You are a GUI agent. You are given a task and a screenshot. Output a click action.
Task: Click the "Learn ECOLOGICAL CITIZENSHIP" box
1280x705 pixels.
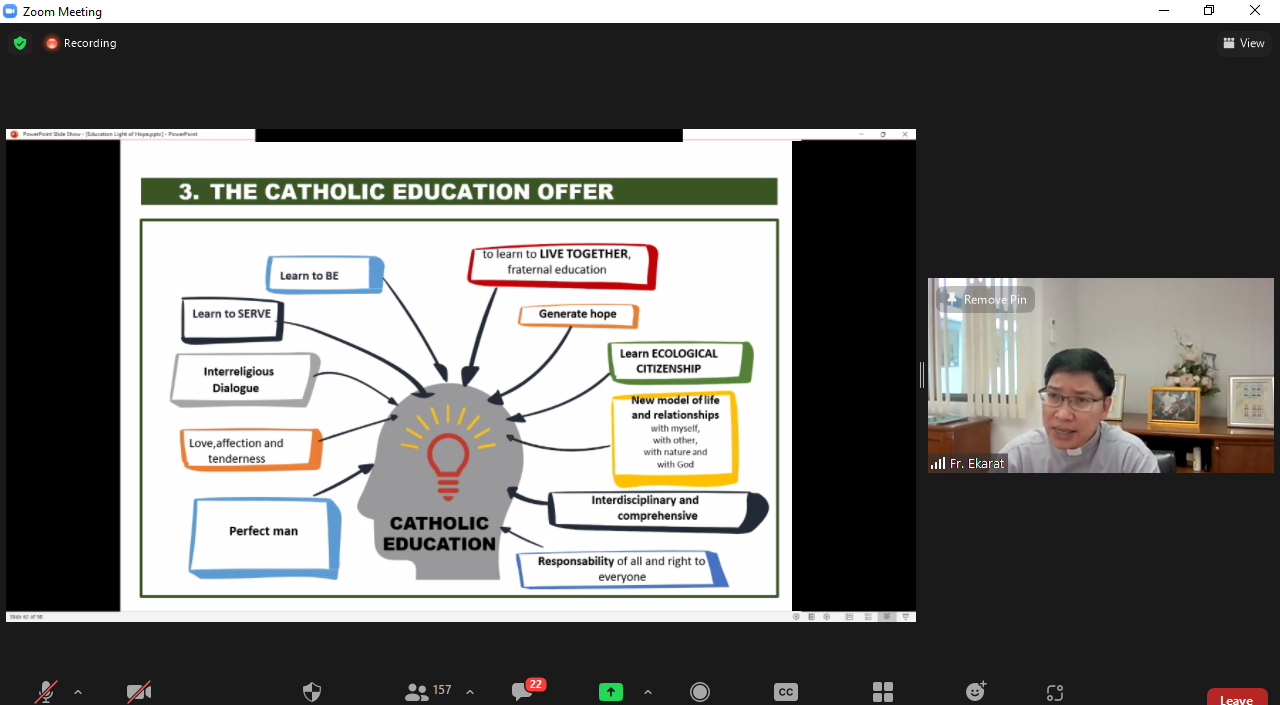(680, 362)
